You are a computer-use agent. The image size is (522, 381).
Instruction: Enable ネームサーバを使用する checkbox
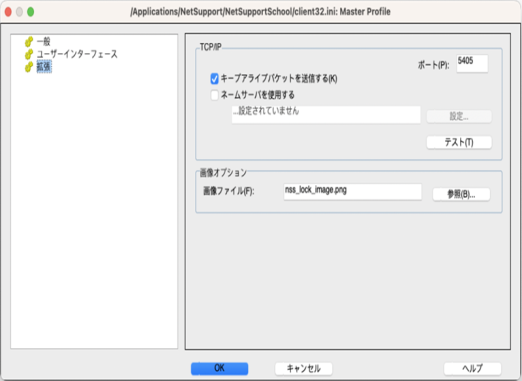click(x=214, y=95)
